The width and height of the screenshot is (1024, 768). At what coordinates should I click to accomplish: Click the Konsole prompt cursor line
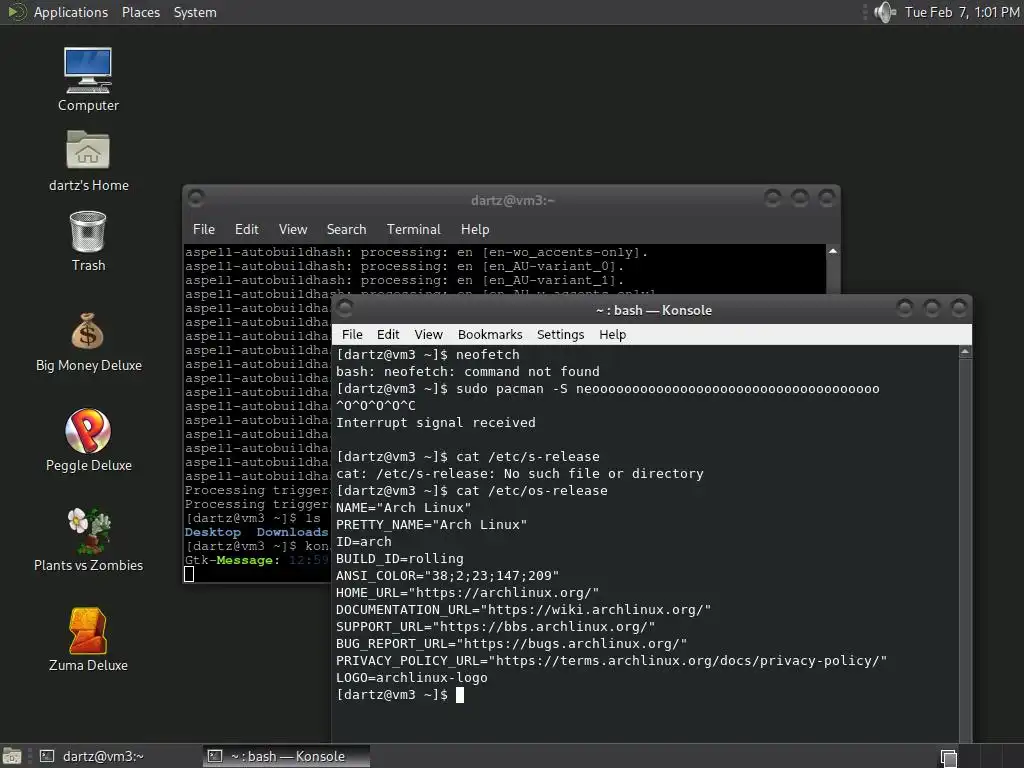(x=400, y=694)
